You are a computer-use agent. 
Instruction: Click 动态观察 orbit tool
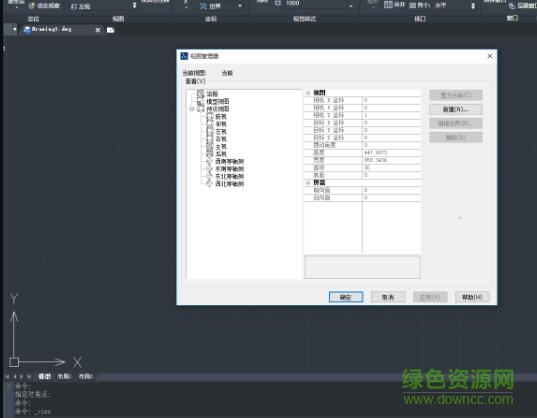tap(44, 6)
